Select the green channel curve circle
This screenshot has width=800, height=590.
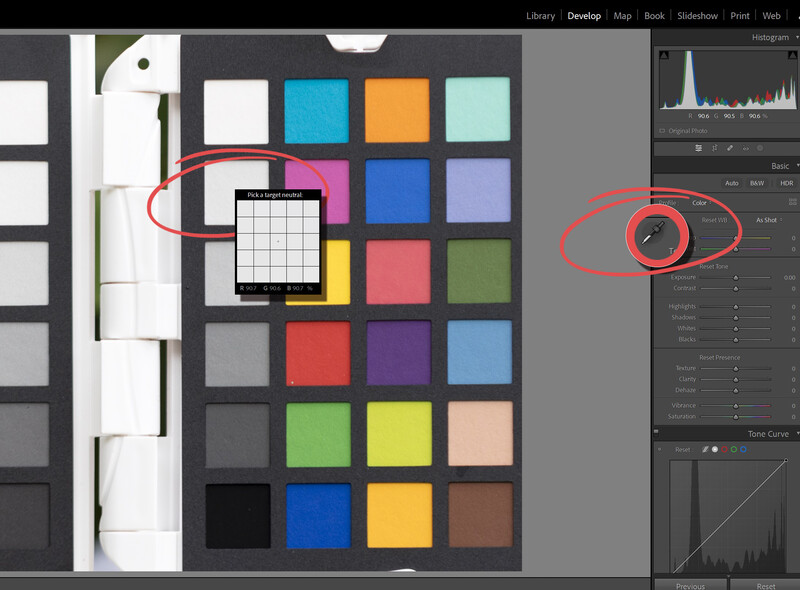coord(734,449)
